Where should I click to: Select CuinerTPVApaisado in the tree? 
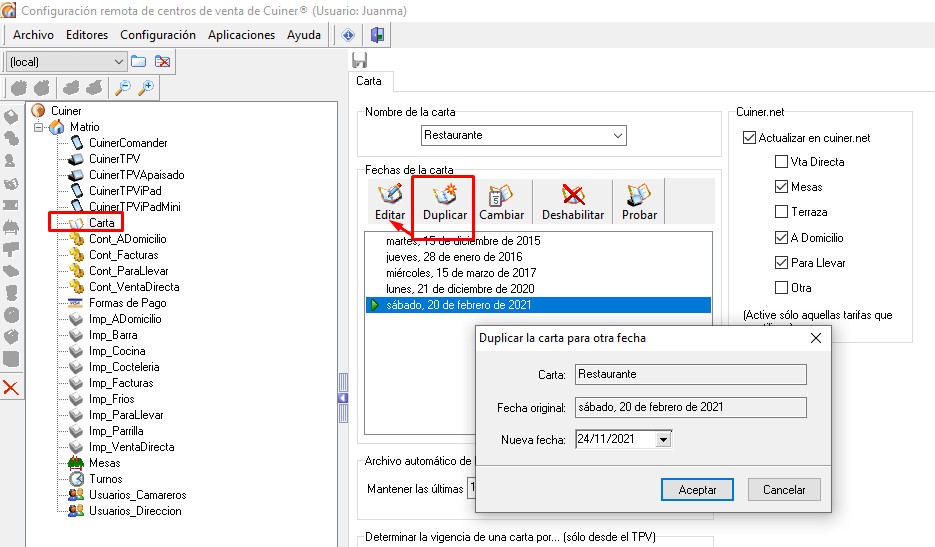pyautogui.click(x=137, y=175)
